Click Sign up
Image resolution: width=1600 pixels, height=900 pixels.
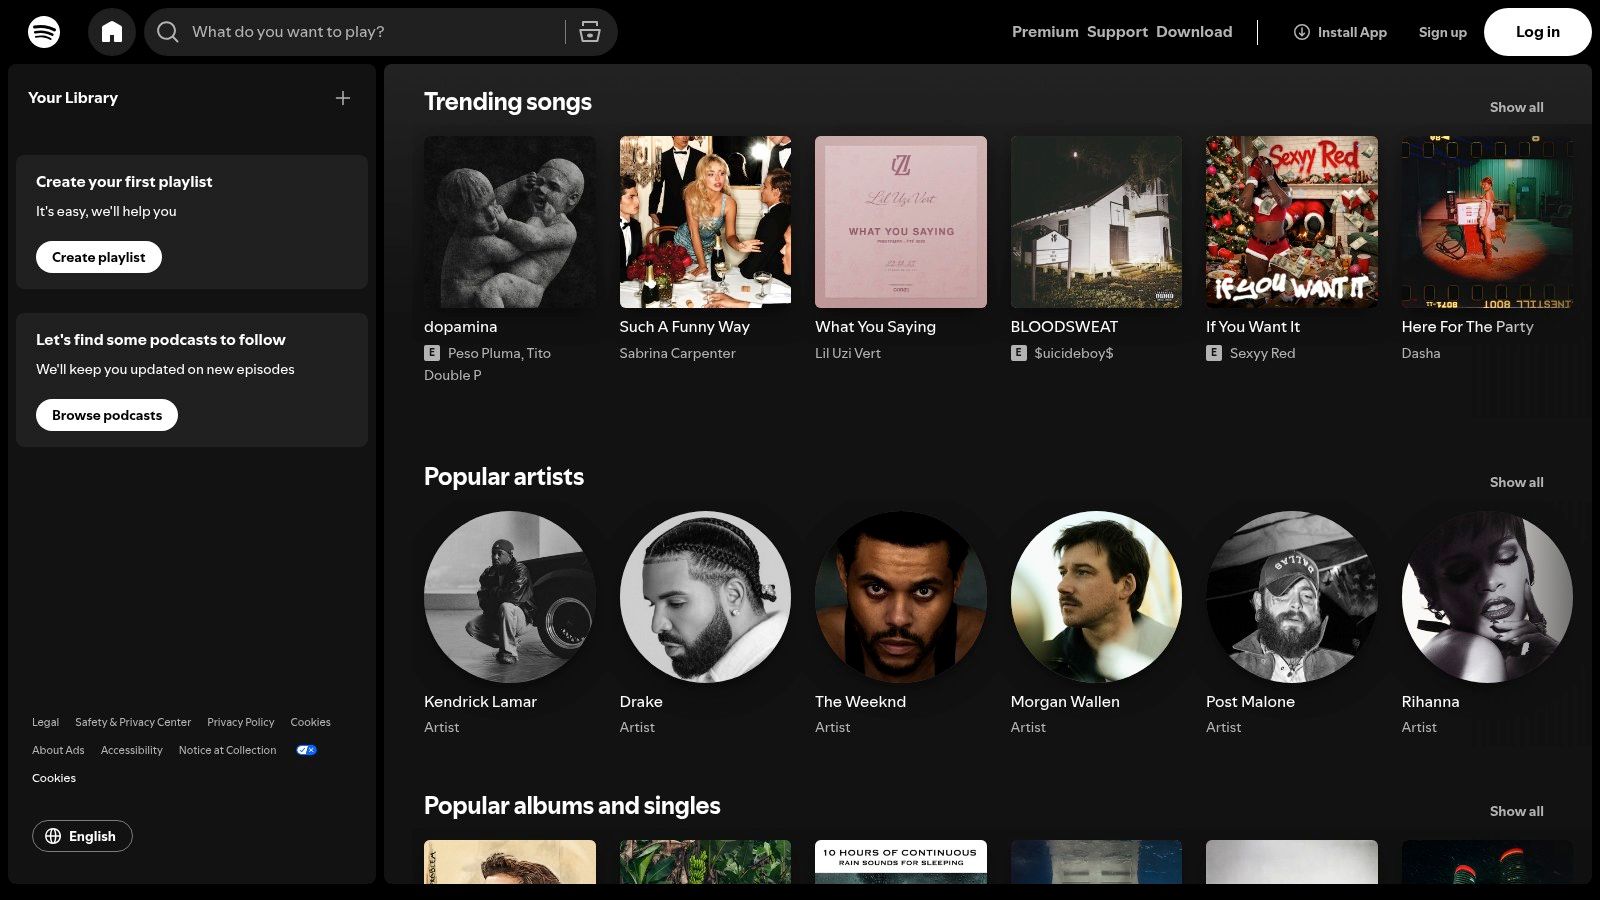1442,32
